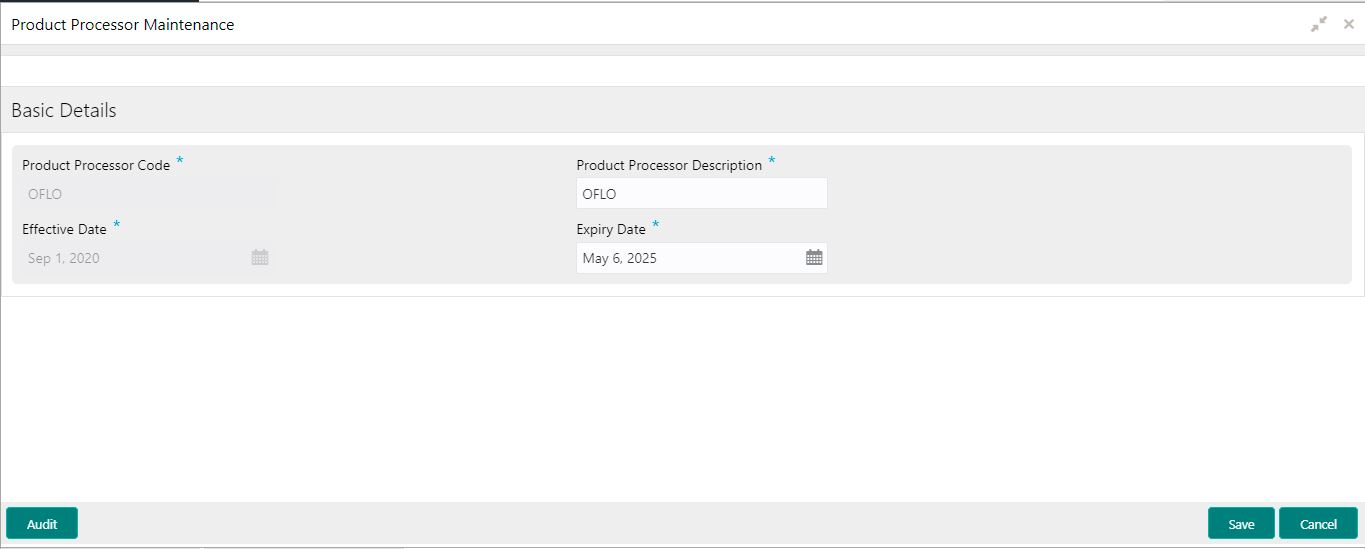Screen dimensions: 1365x549
Task: Open the Effective Date calendar icon
Action: 260,258
